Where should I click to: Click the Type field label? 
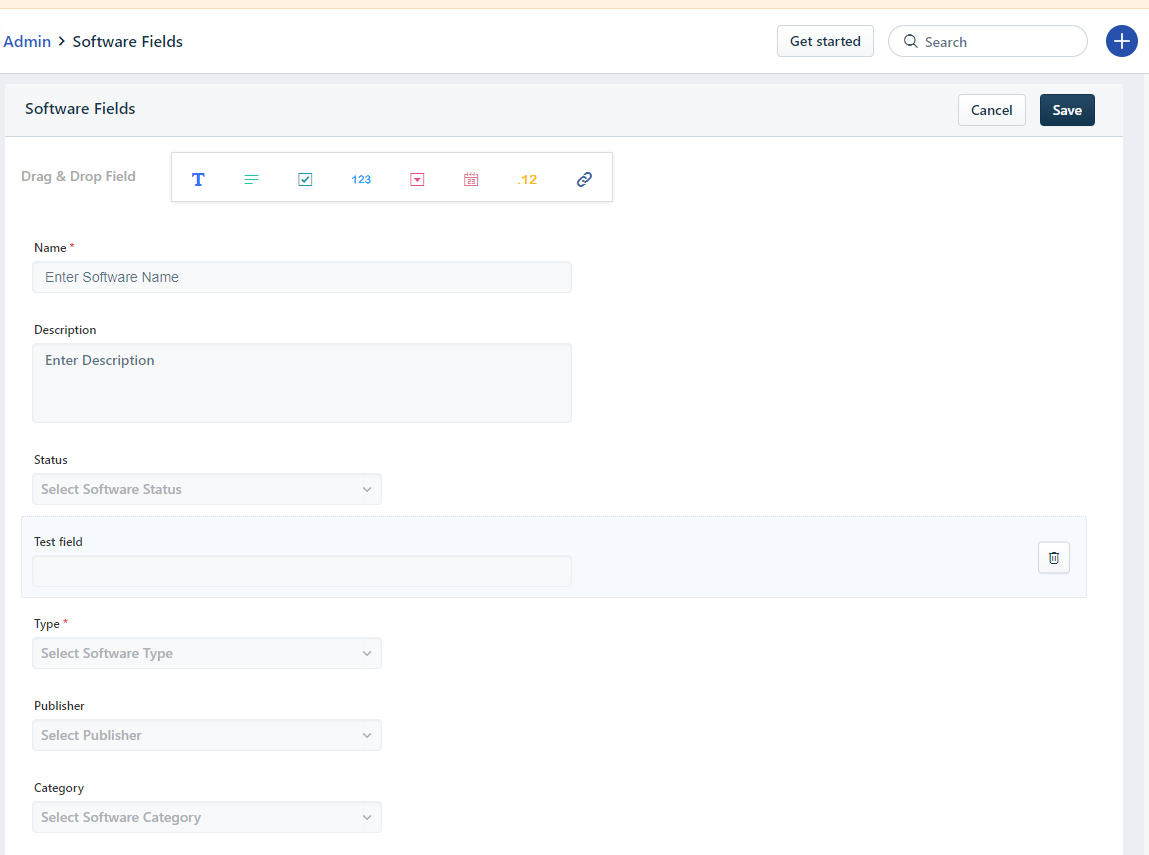click(47, 624)
